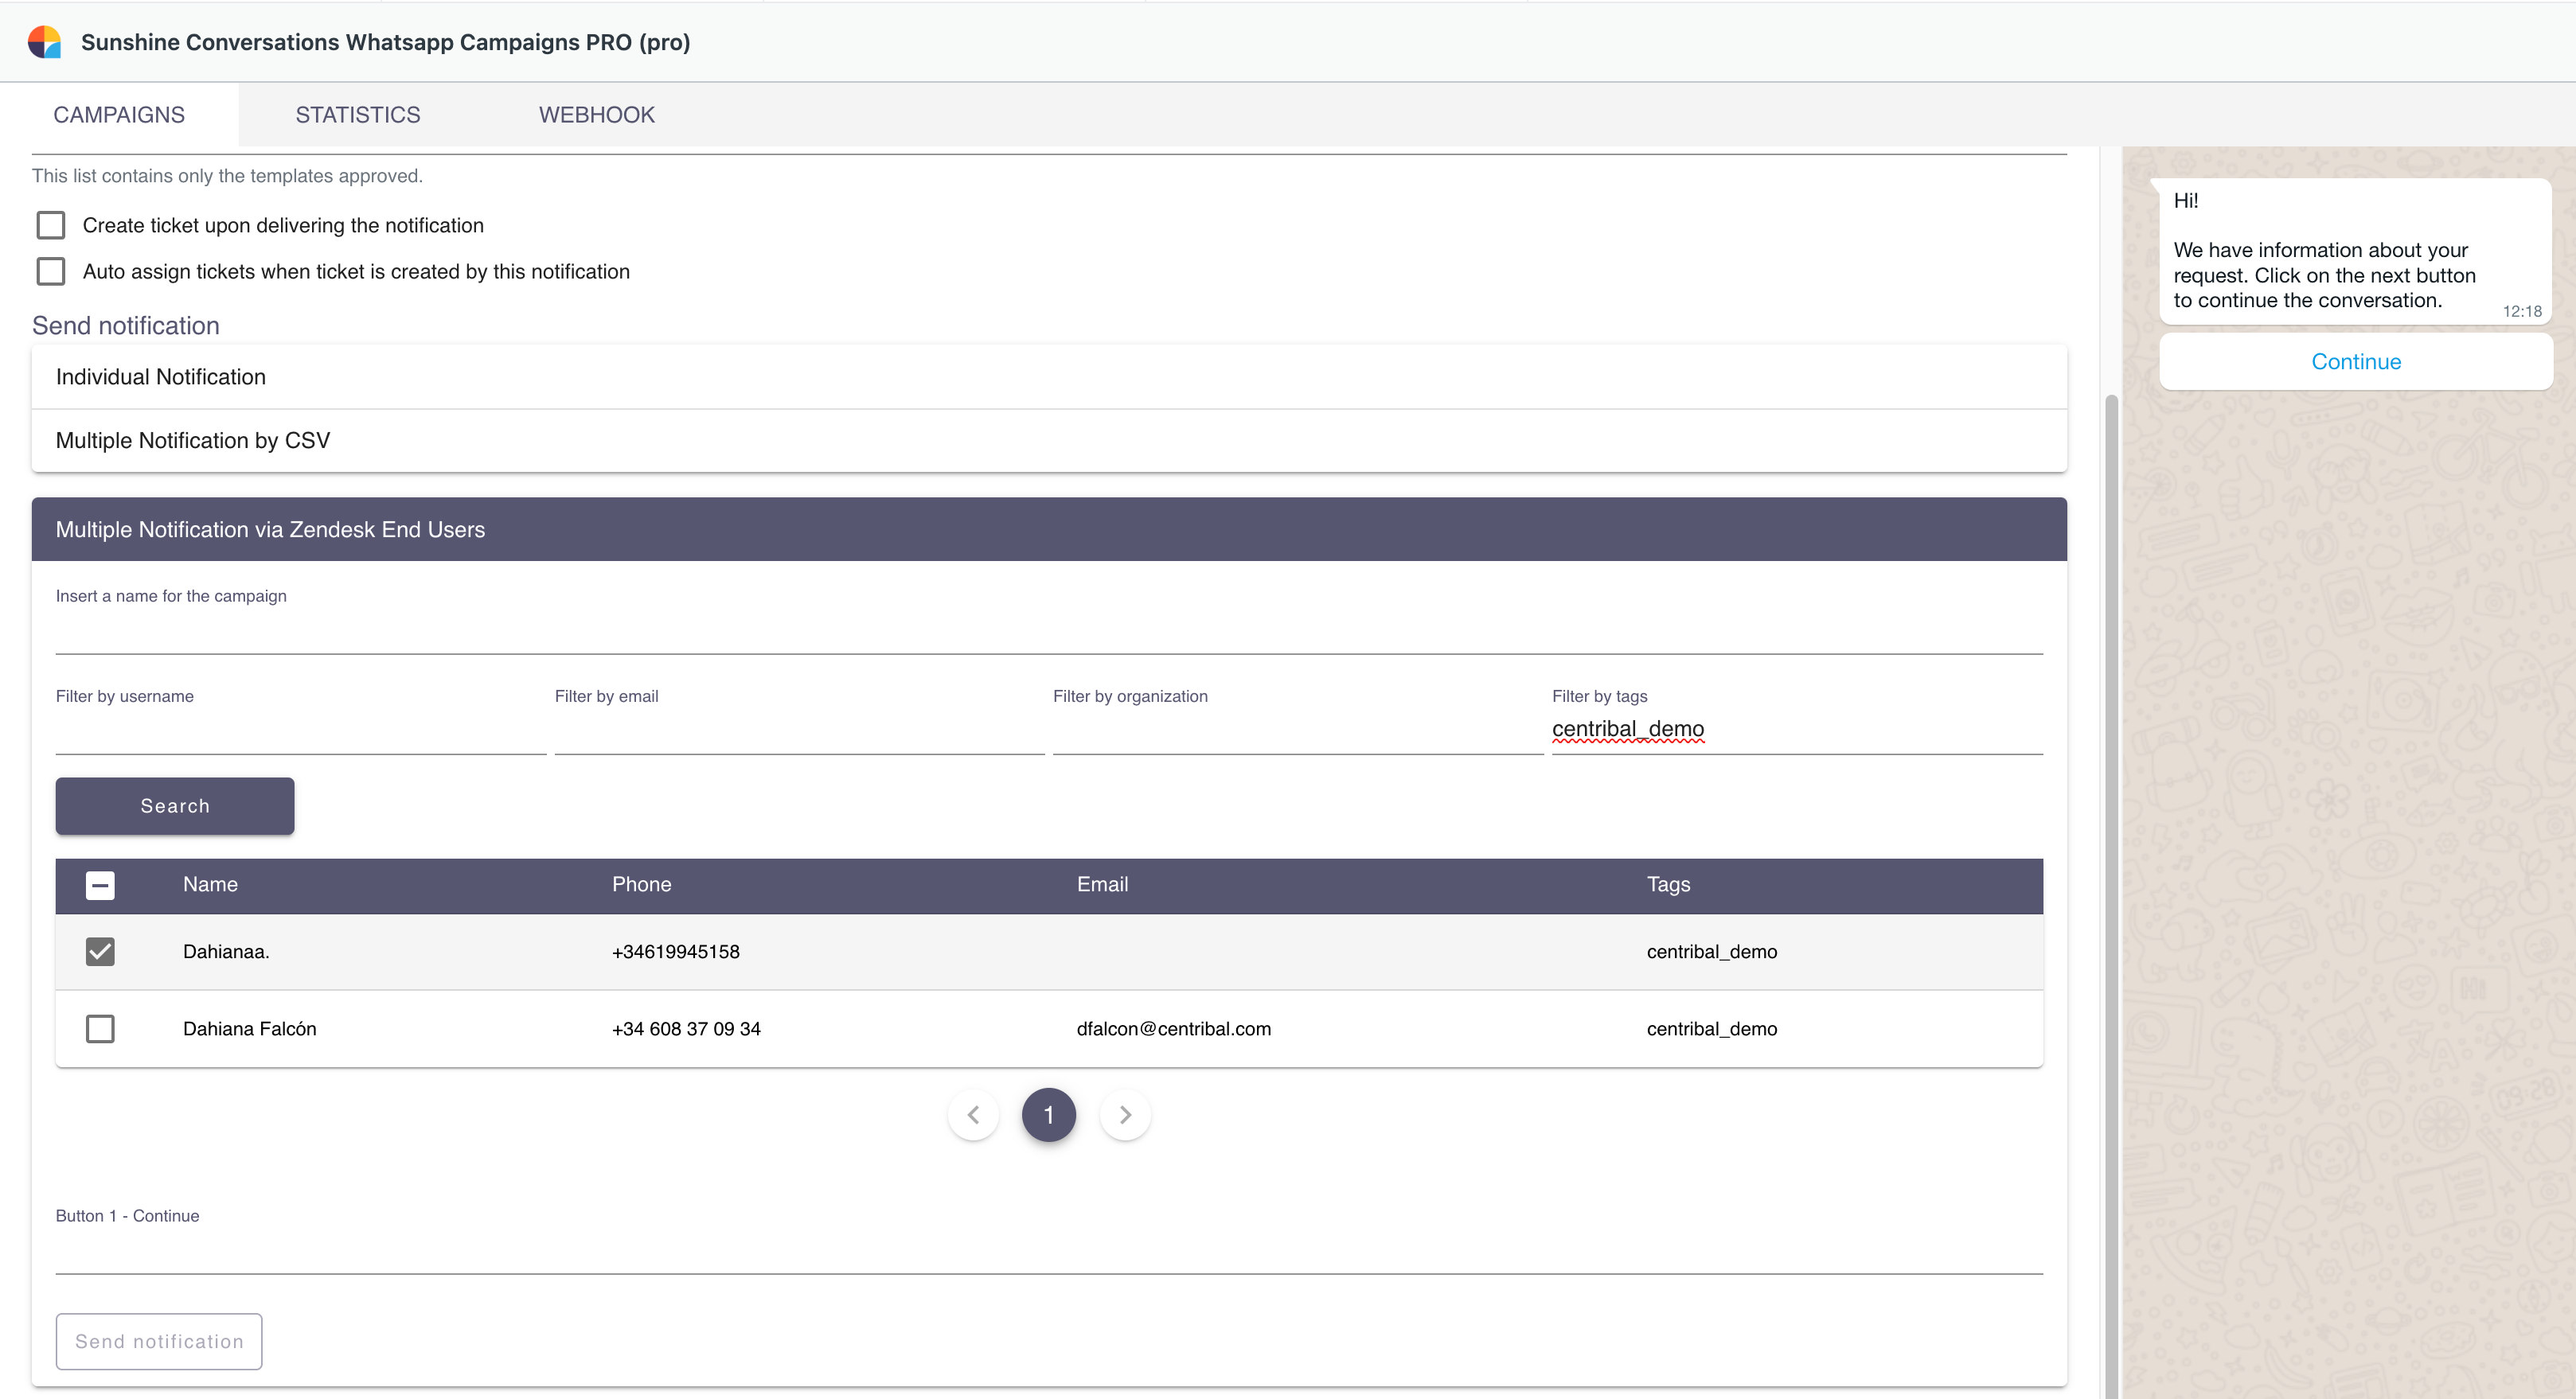The height and width of the screenshot is (1399, 2576).
Task: Go to previous page with left chevron
Action: [x=973, y=1114]
